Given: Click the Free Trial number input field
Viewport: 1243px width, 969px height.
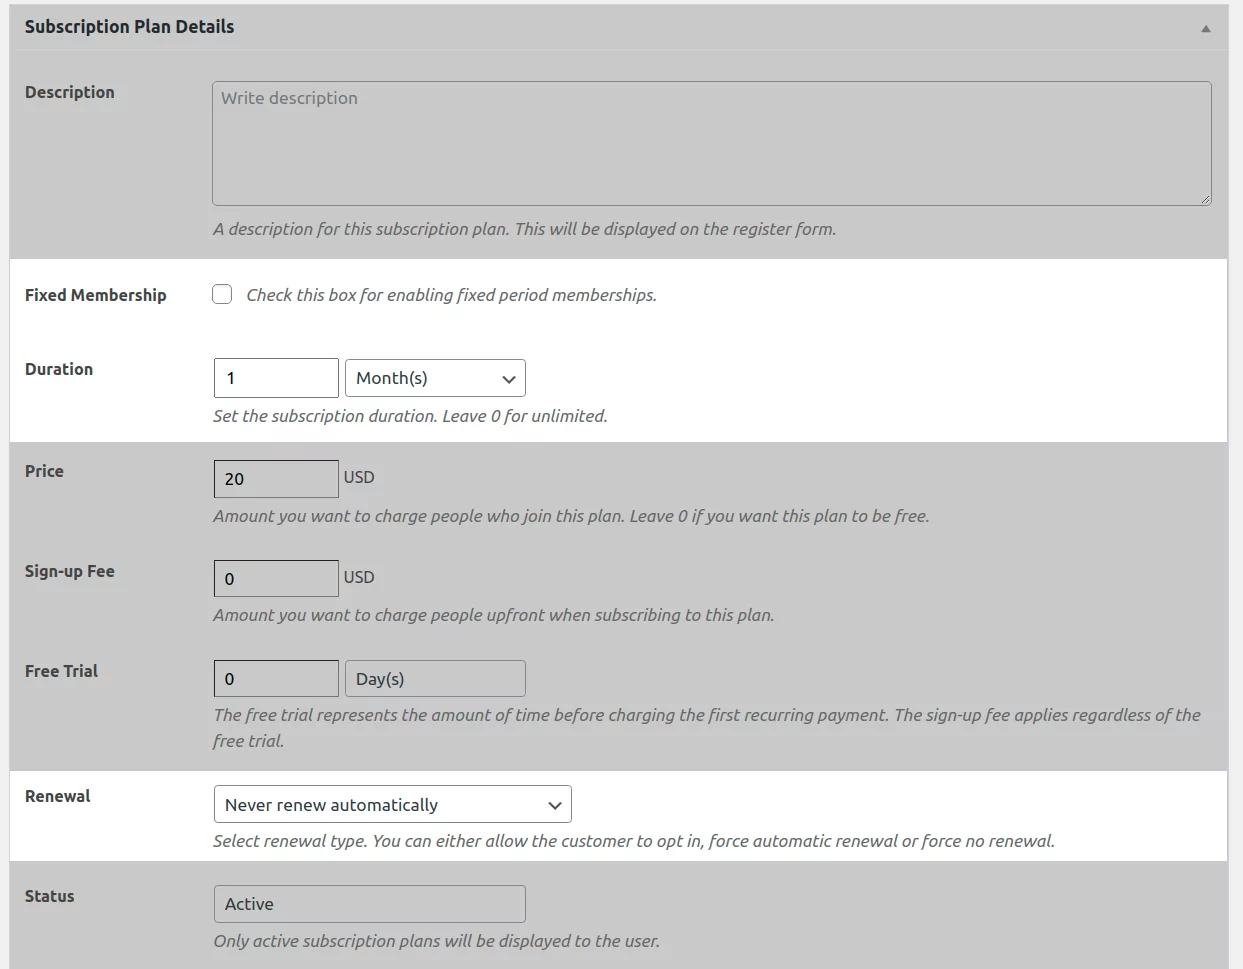Looking at the screenshot, I should tap(276, 679).
